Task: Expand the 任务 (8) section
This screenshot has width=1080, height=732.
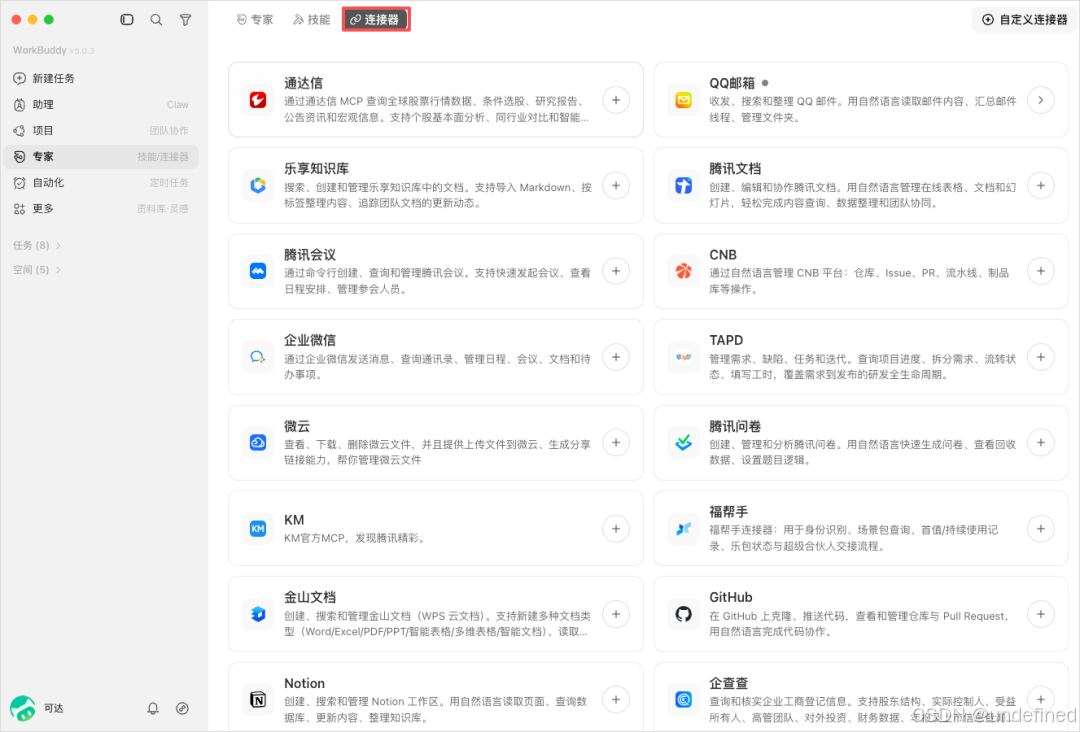Action: point(37,245)
